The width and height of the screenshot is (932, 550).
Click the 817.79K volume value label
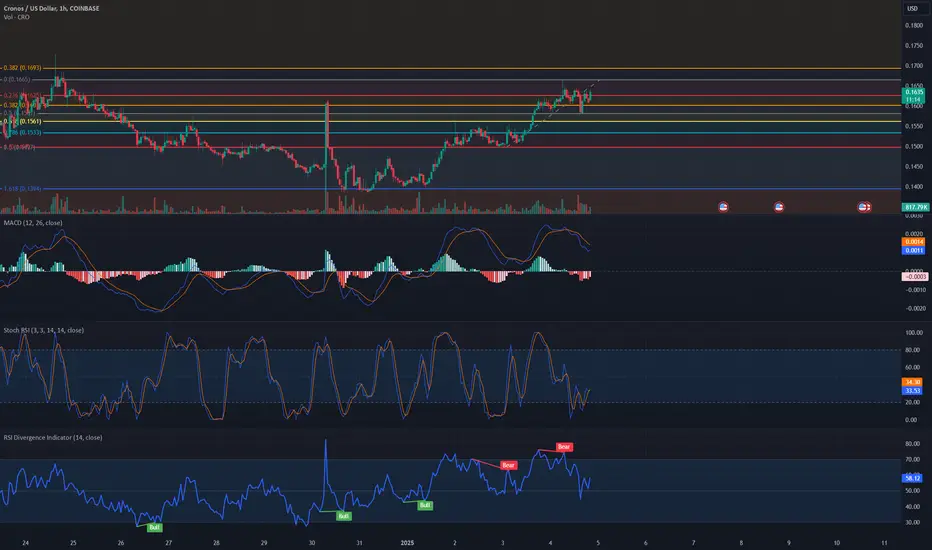(915, 207)
